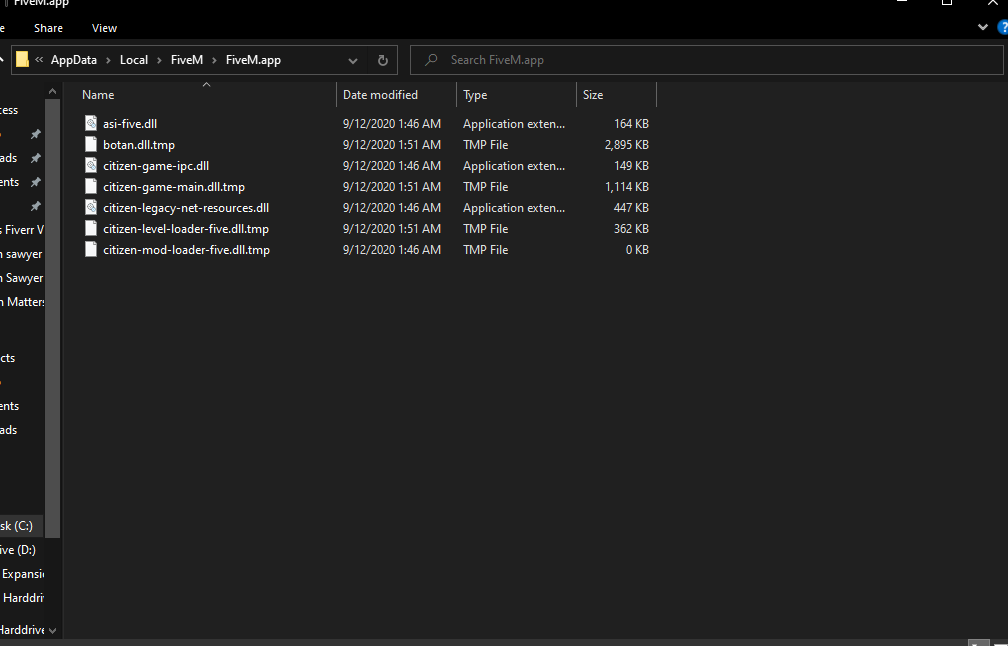Select the citizen-game-ipc.dll file name
The image size is (1008, 646).
tap(156, 166)
